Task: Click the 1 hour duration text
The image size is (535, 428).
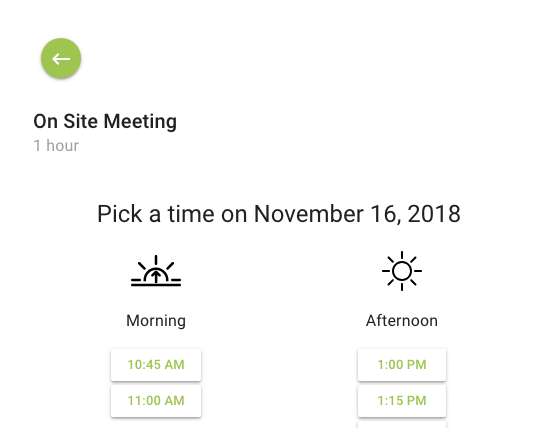Action: (x=56, y=146)
